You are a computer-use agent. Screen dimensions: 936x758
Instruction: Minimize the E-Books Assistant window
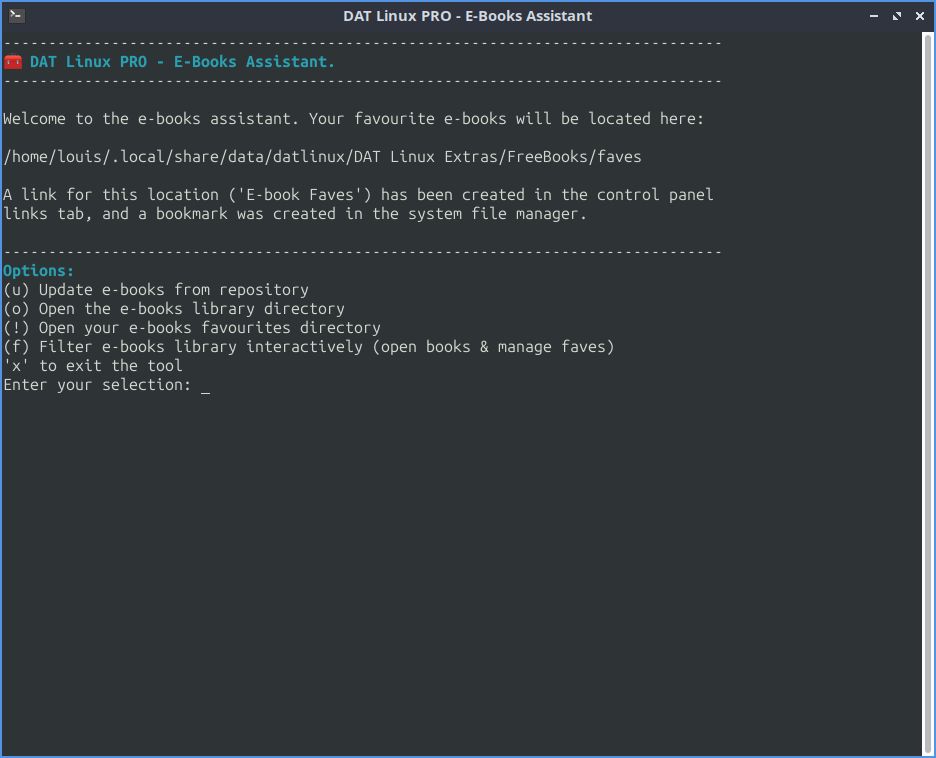coord(874,16)
